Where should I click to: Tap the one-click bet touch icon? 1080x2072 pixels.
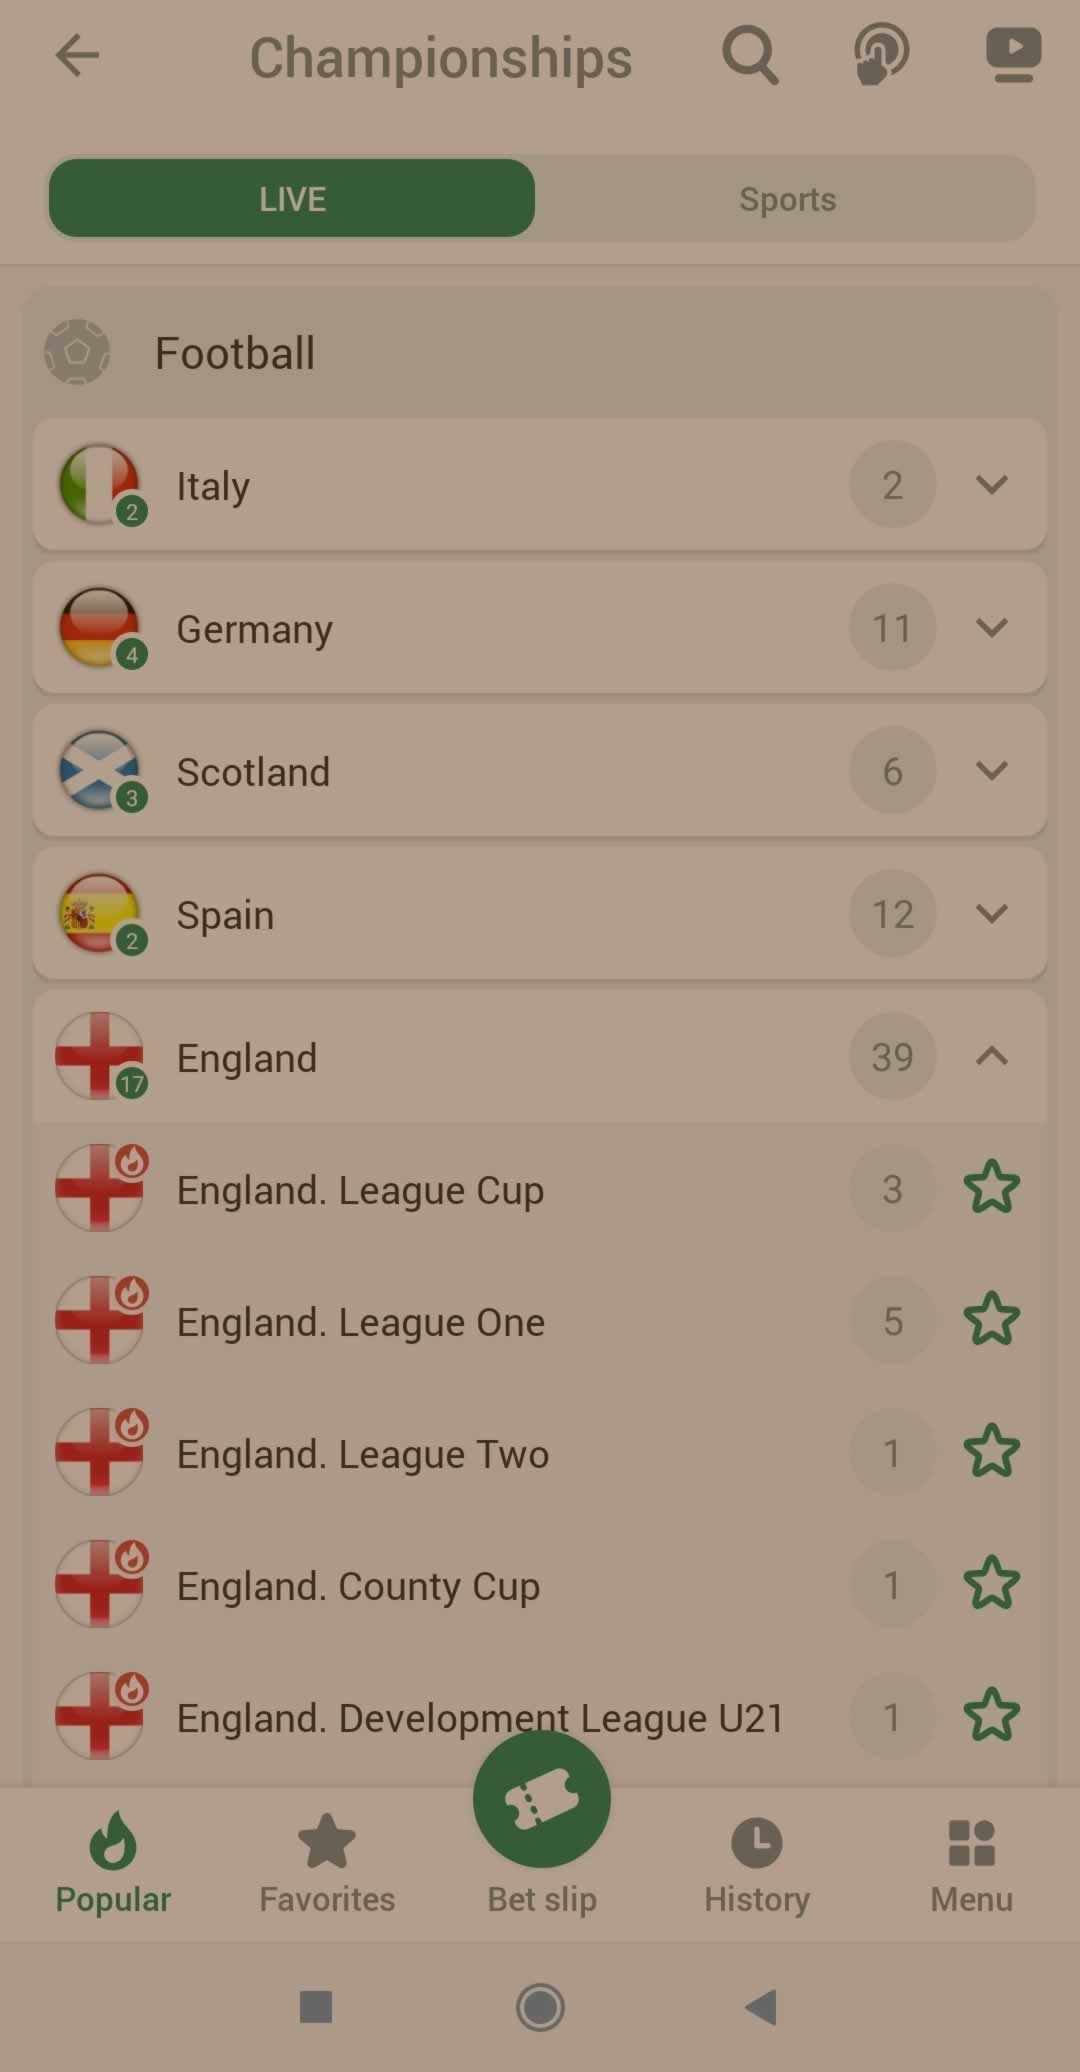pos(881,55)
